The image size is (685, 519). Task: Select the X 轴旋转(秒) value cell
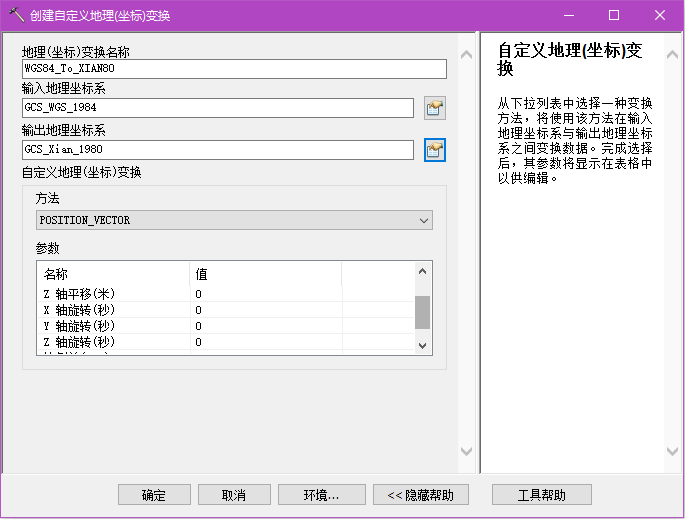point(266,310)
